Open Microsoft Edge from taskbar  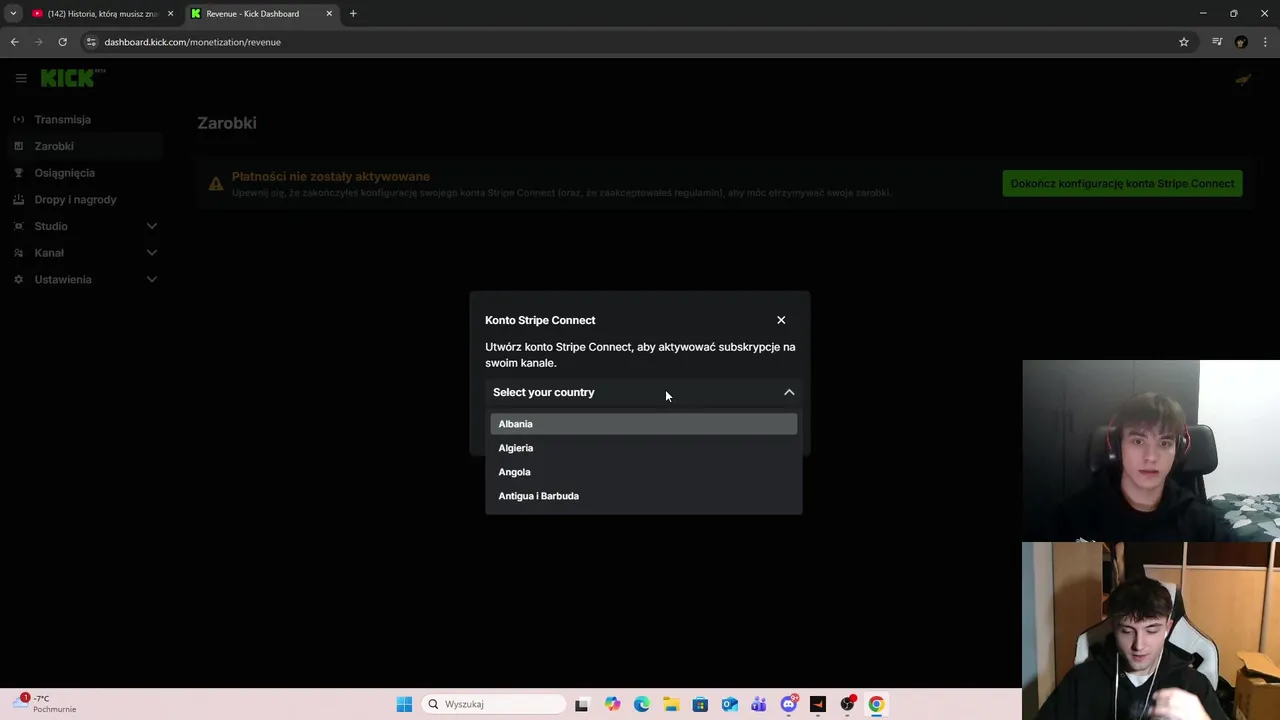[641, 704]
